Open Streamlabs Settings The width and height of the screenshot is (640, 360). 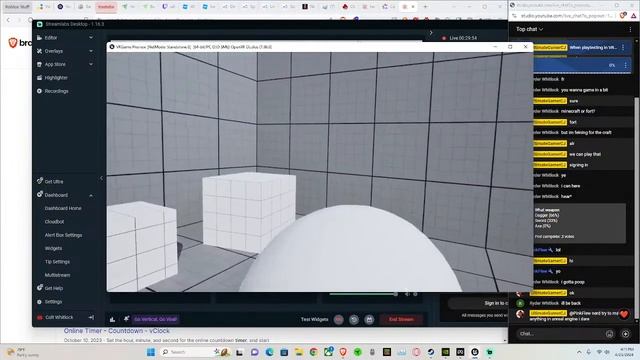[x=53, y=302]
